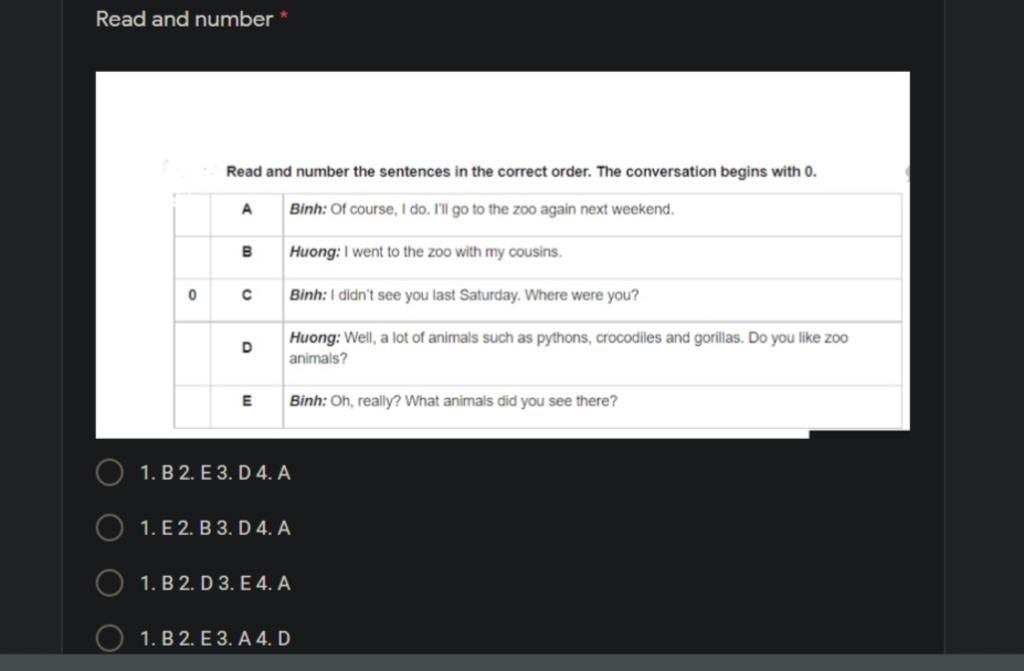Click the sentence "Of course, I do" in row A

[x=482, y=210]
